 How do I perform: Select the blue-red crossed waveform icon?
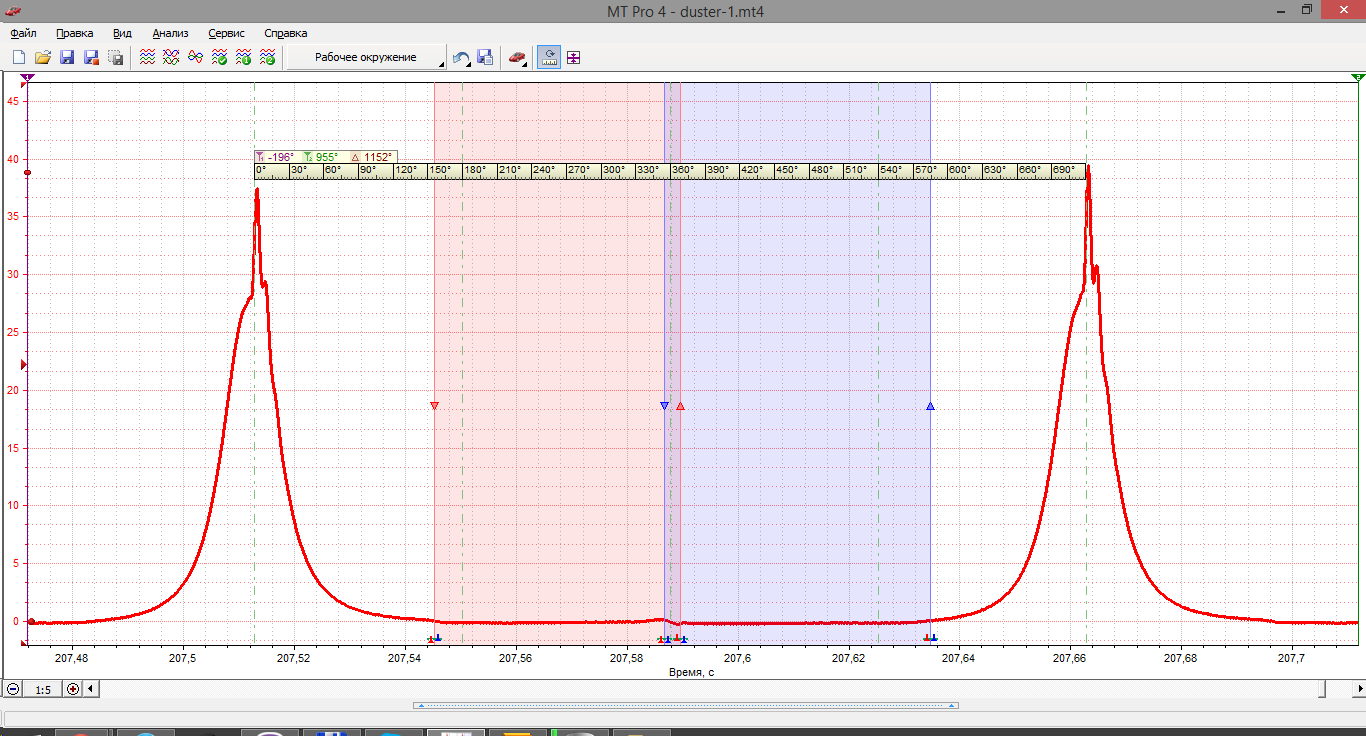tap(195, 58)
